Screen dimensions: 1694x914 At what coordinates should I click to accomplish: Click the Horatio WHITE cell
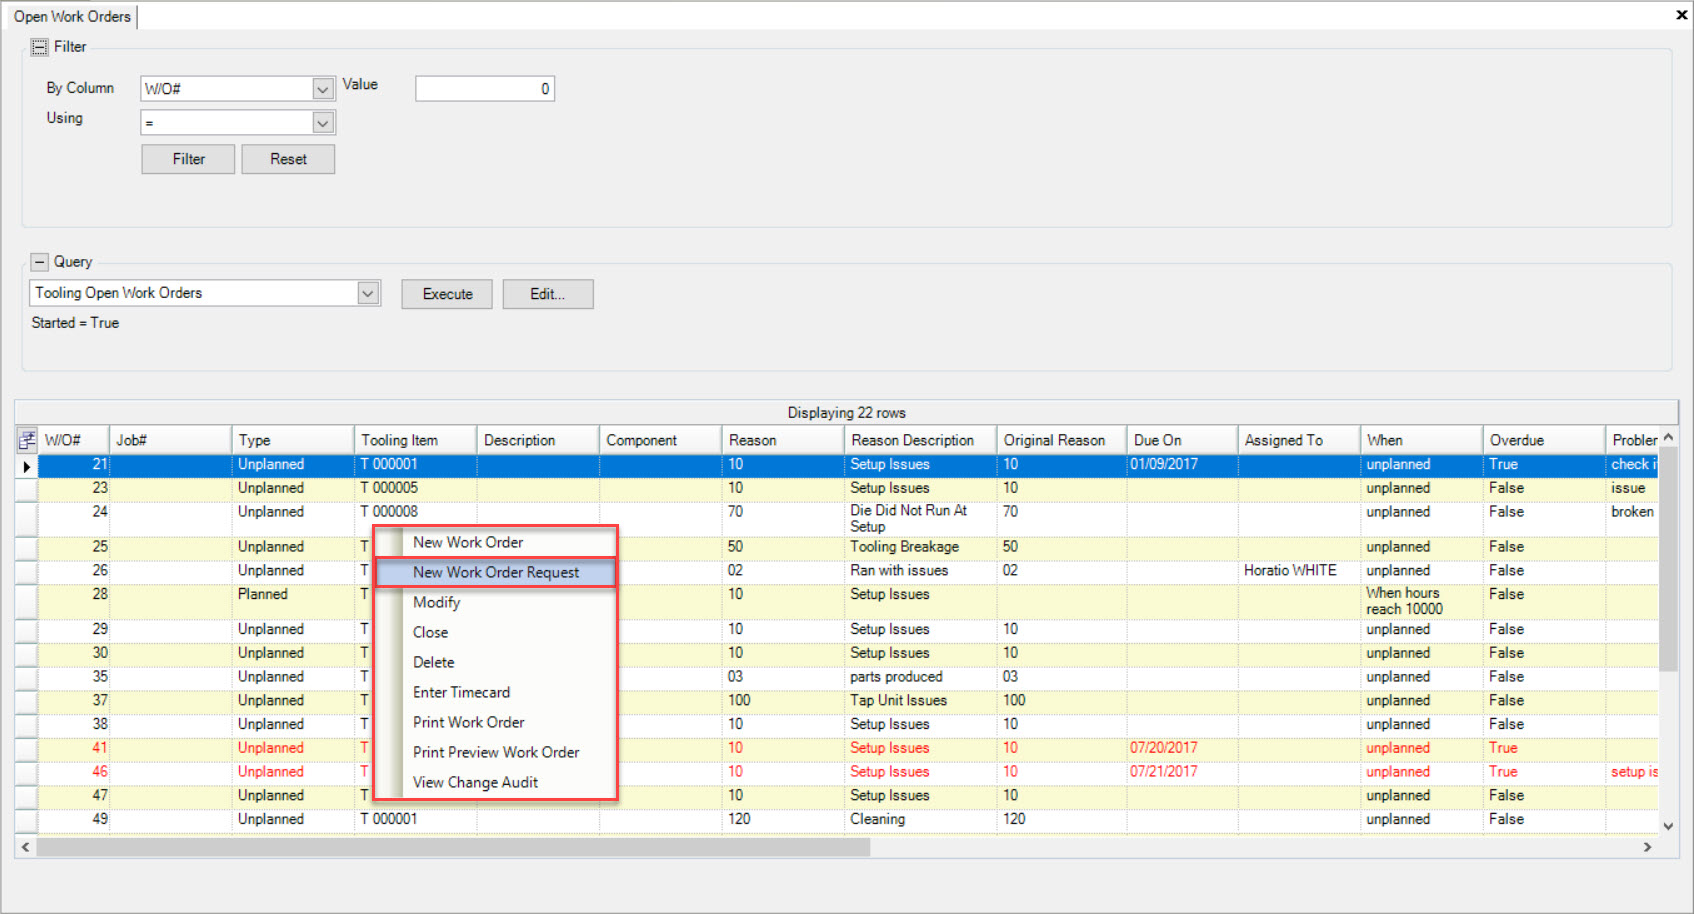1299,571
